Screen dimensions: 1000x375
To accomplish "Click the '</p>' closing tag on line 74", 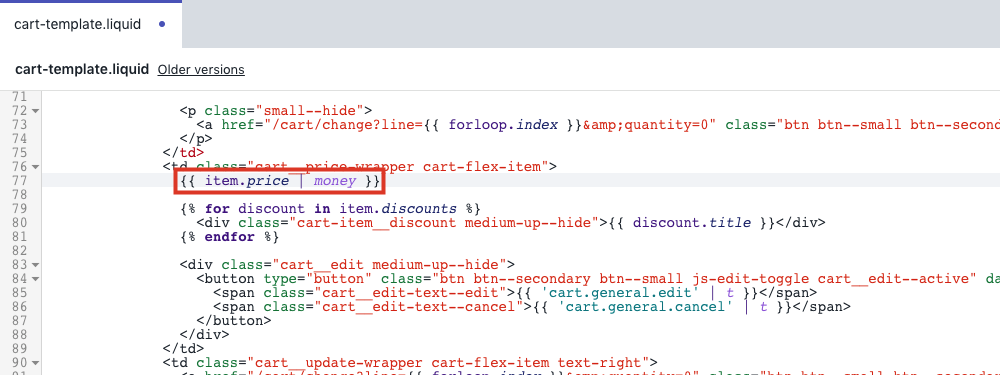I will (x=196, y=139).
